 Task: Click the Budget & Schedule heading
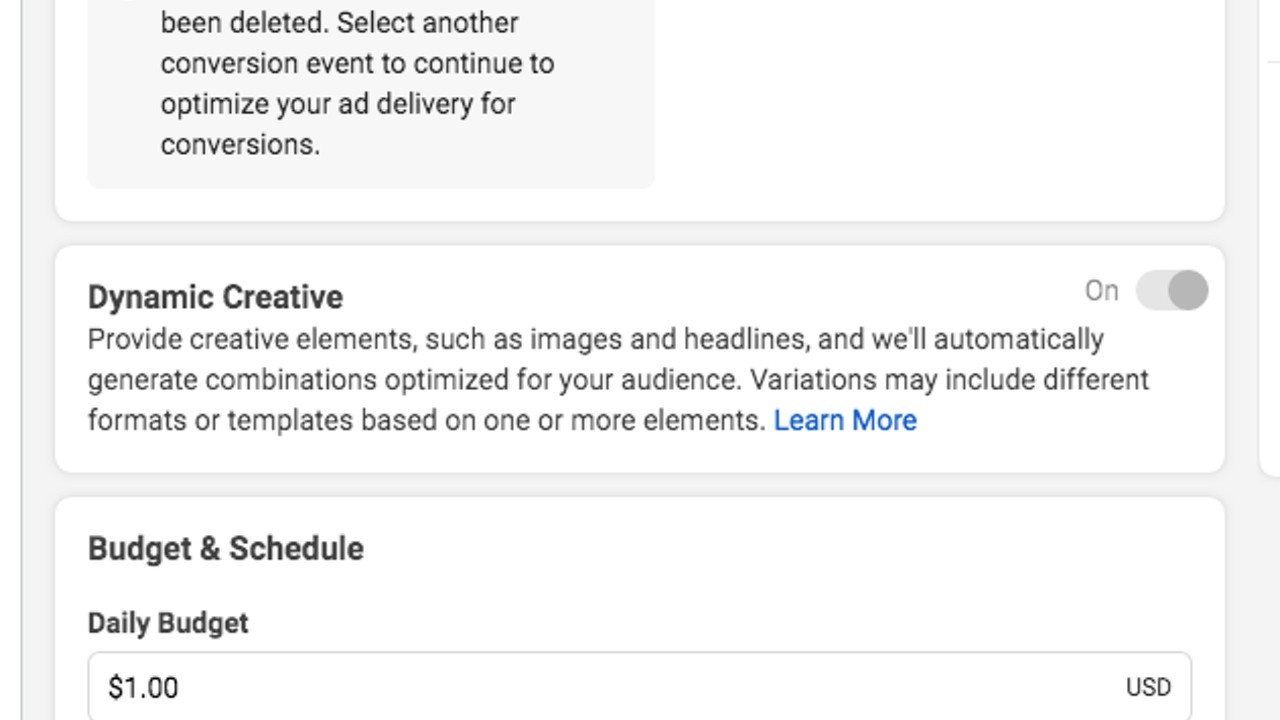pyautogui.click(x=226, y=548)
